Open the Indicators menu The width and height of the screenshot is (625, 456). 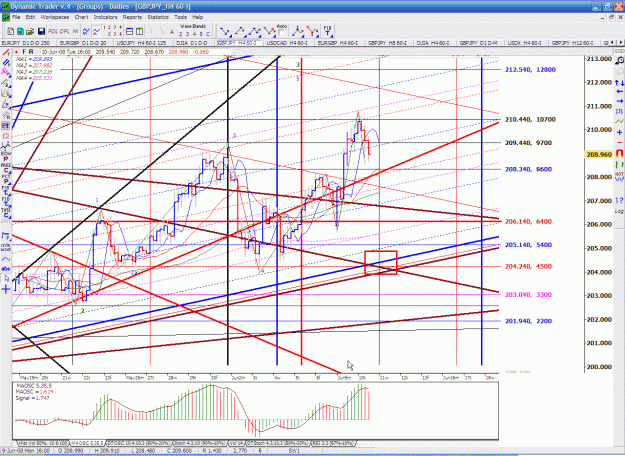[x=105, y=17]
